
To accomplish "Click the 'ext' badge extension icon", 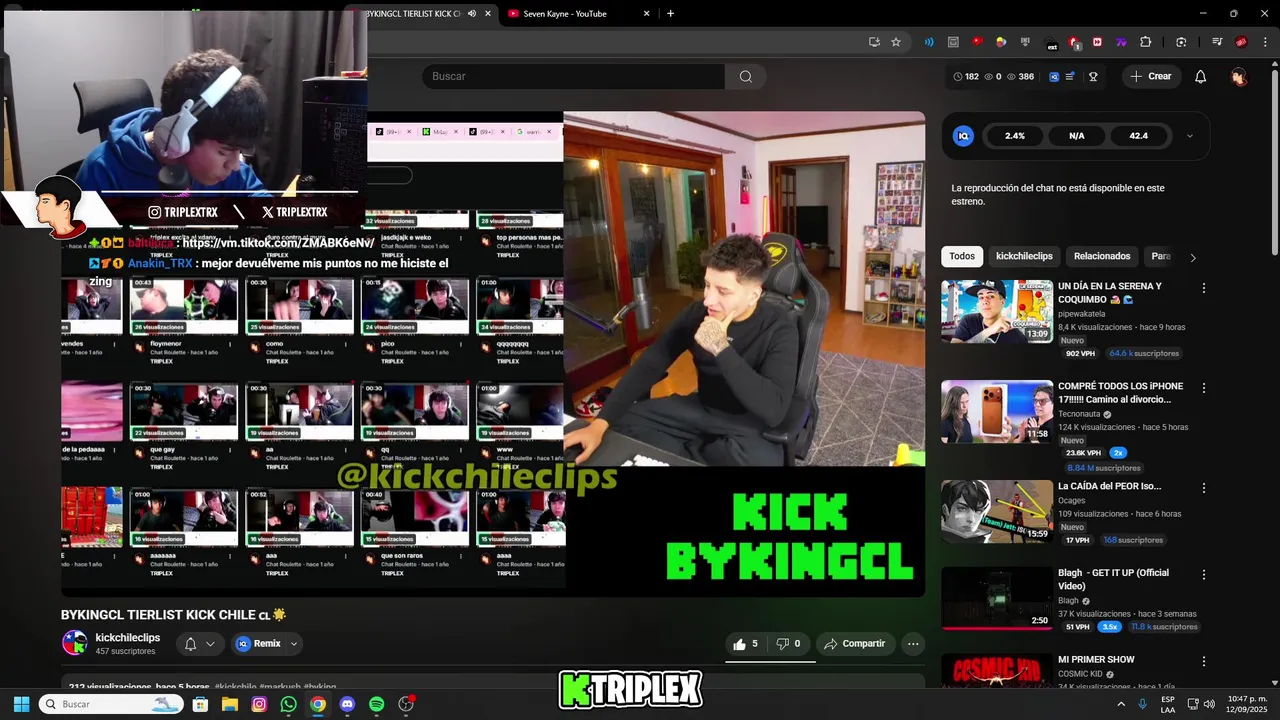I will coord(1051,43).
